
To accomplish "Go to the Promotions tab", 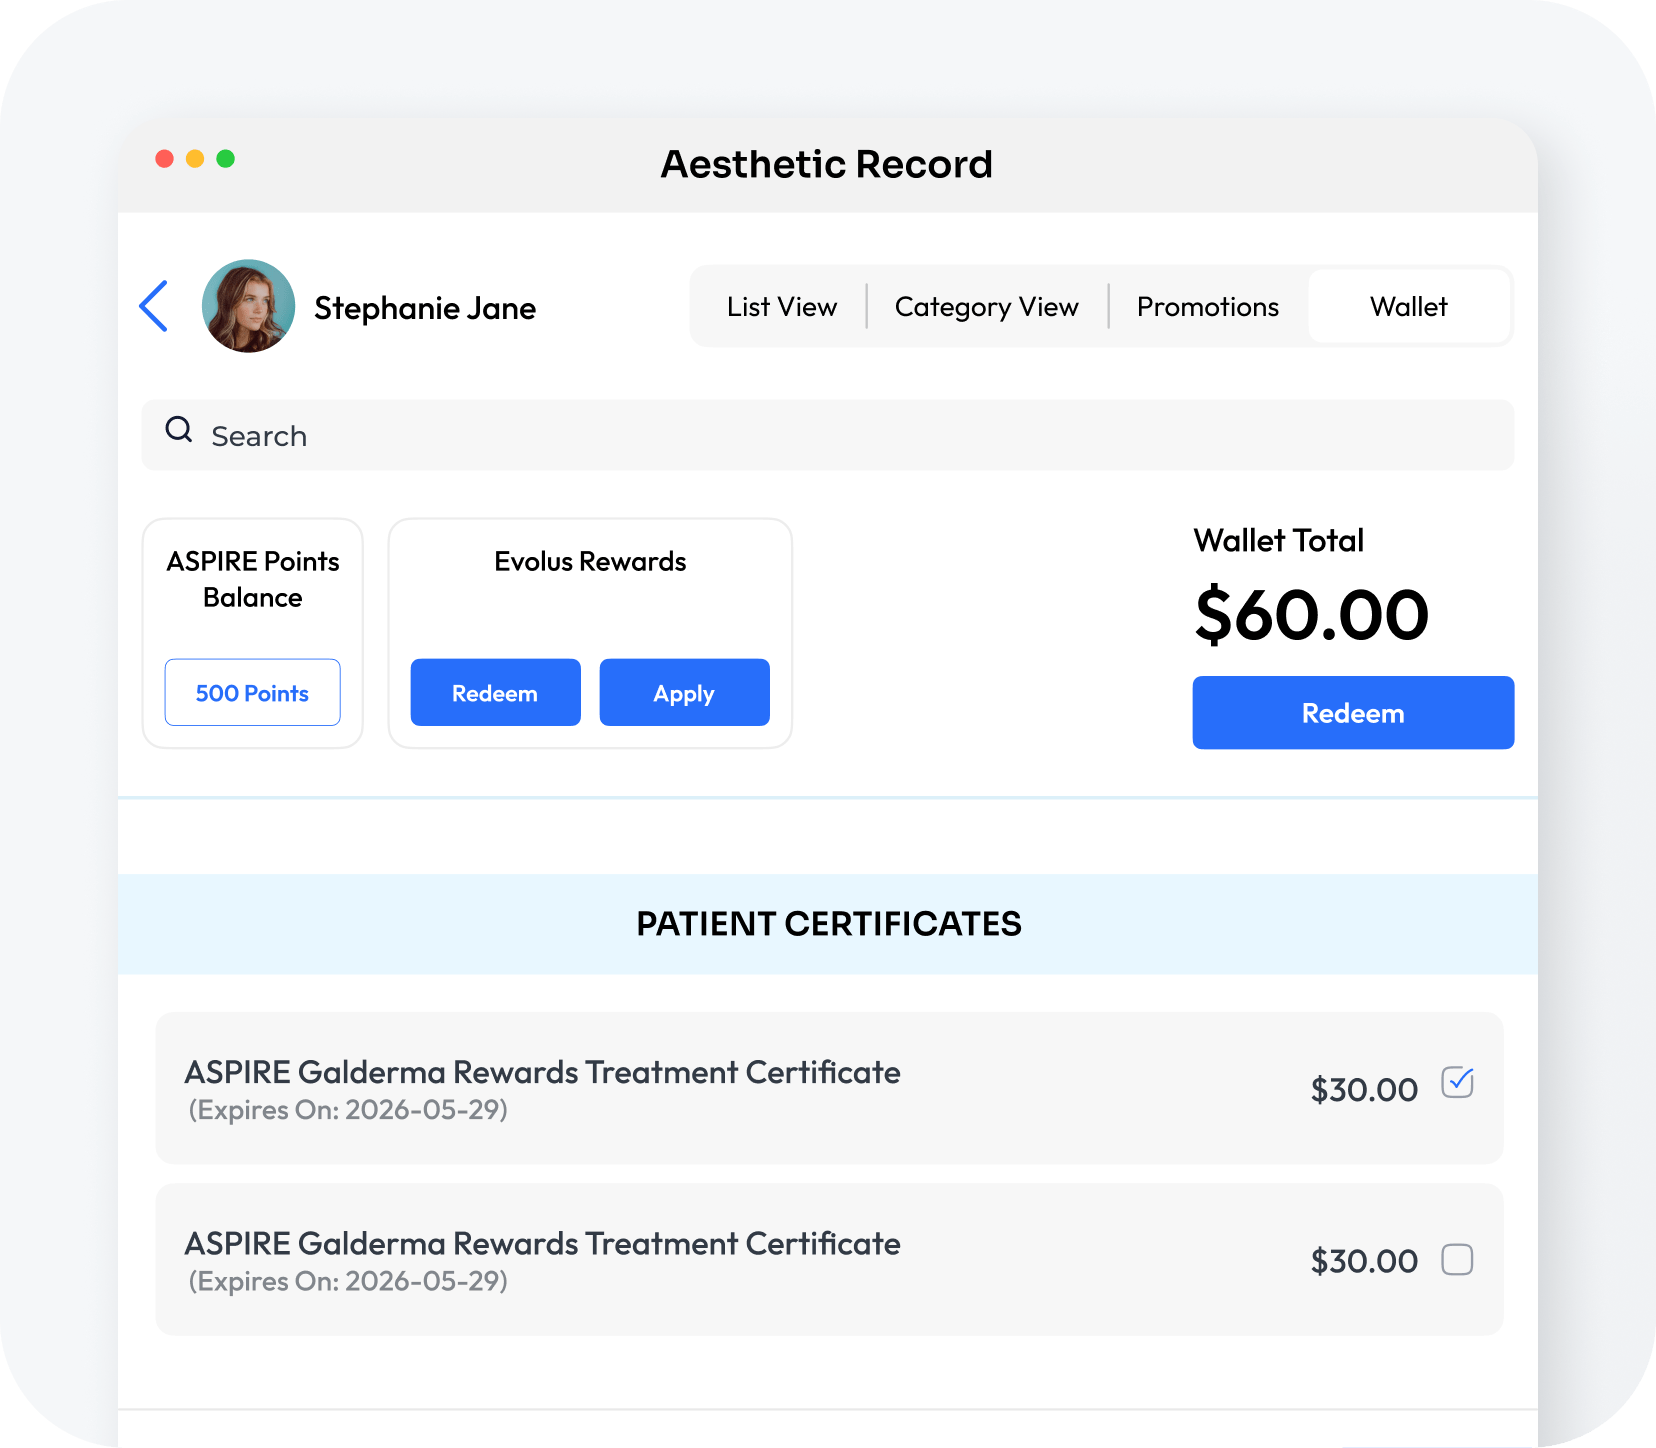I will (x=1207, y=307).
